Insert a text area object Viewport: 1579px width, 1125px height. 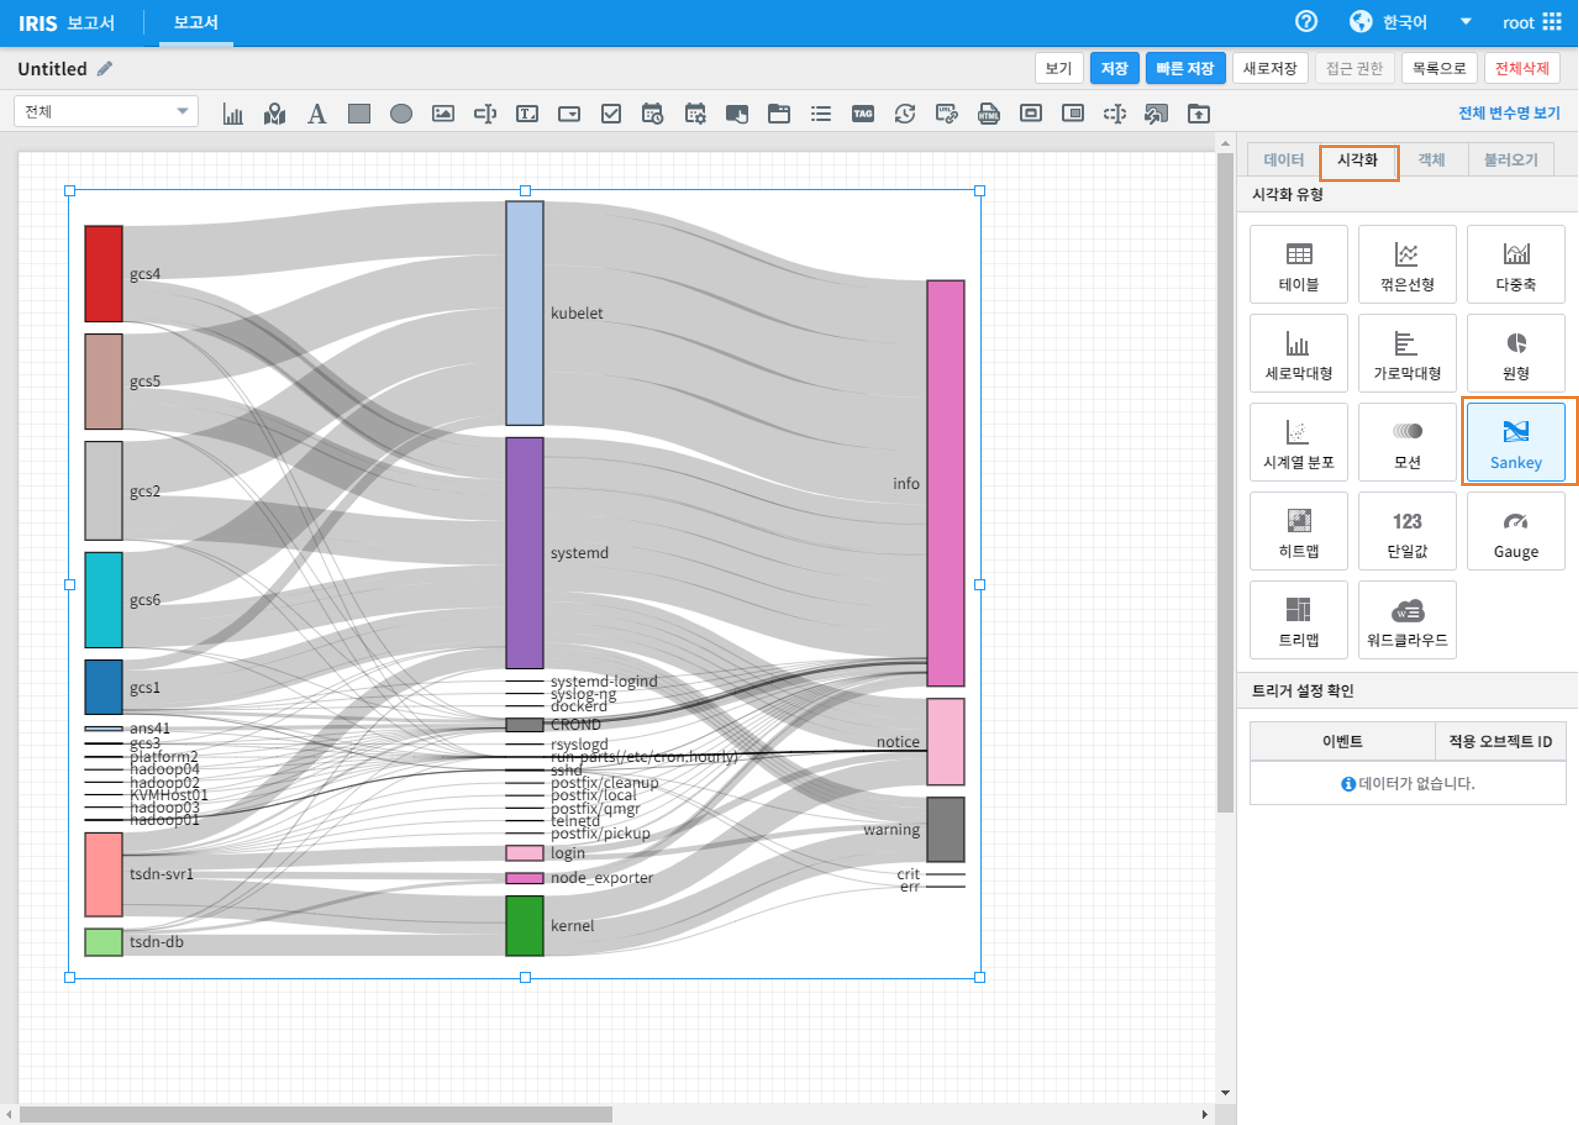point(527,114)
